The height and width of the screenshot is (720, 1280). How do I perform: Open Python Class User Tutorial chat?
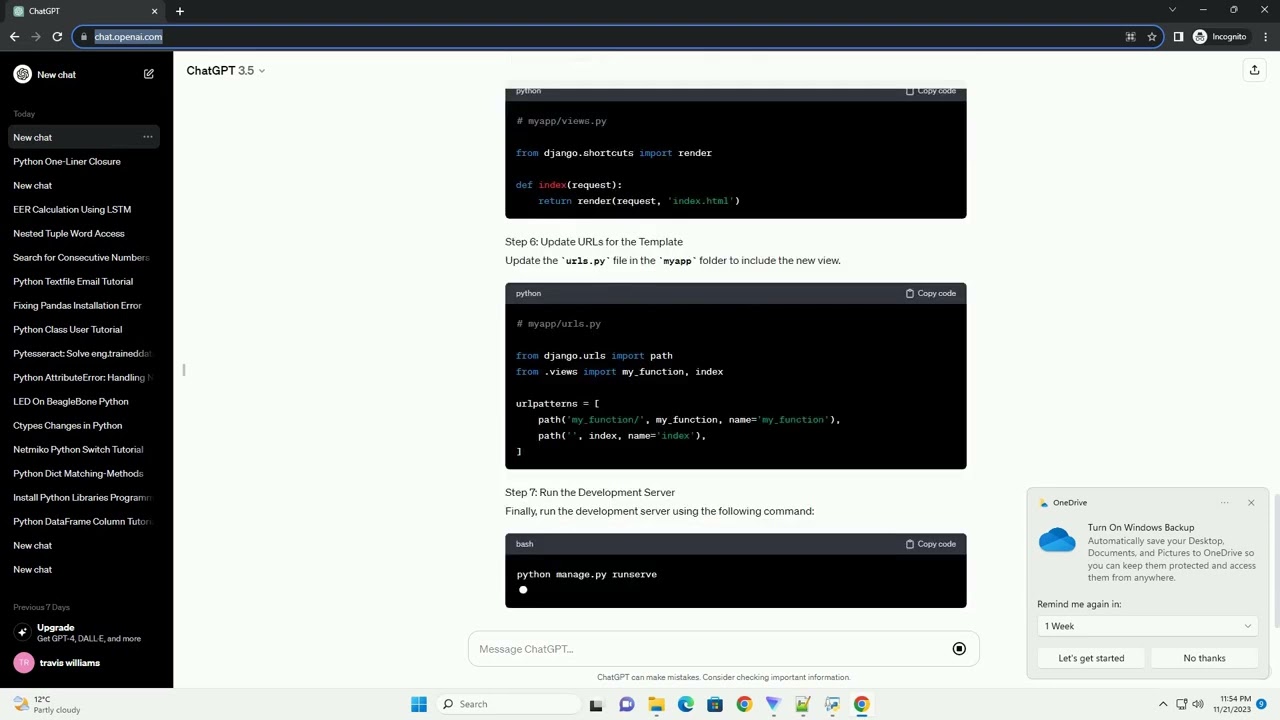pyautogui.click(x=68, y=329)
